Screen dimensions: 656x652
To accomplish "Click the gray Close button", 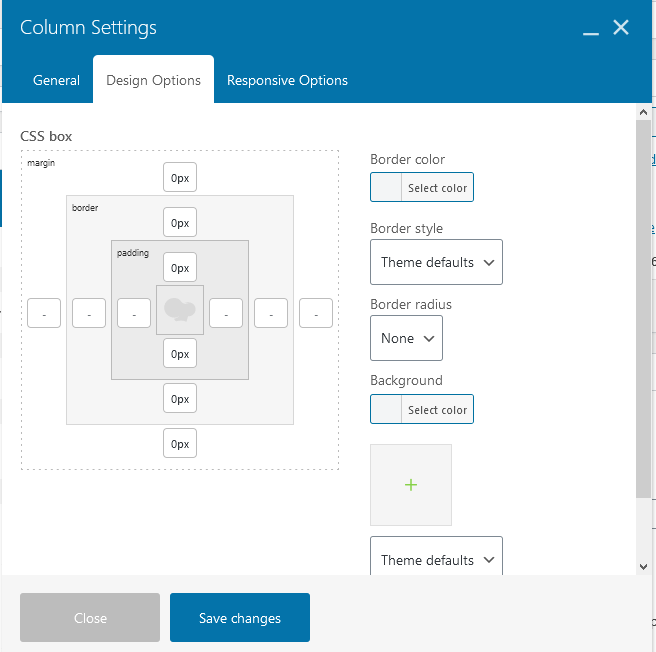I will tap(90, 617).
